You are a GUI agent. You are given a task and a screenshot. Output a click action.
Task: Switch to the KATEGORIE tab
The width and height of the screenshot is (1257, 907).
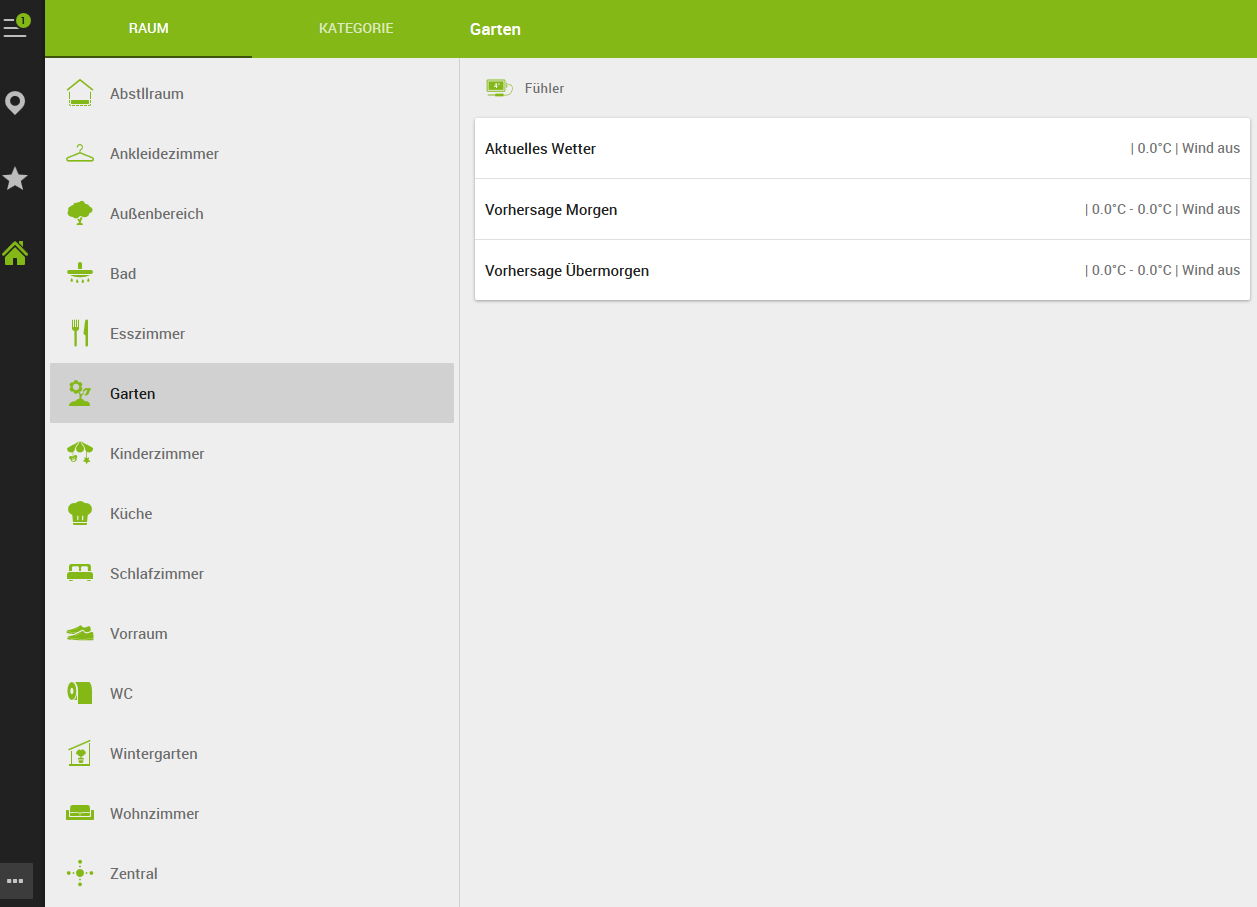click(356, 29)
